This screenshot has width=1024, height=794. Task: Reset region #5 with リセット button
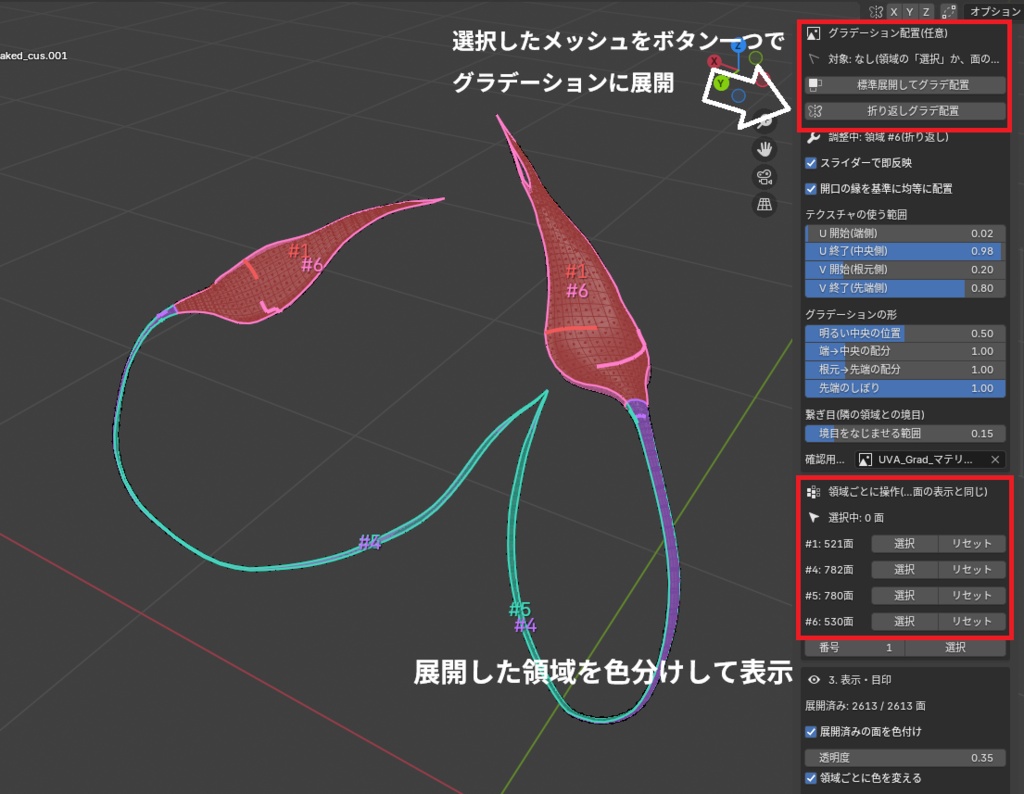[x=972, y=596]
